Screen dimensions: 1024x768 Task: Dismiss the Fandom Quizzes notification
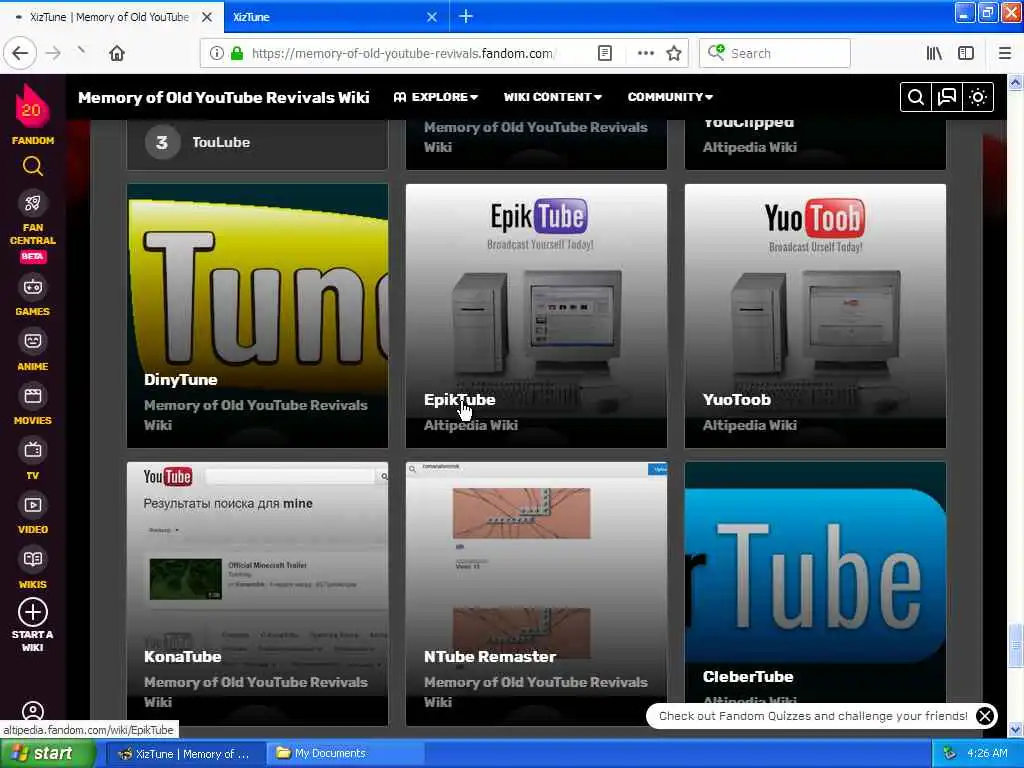[985, 716]
